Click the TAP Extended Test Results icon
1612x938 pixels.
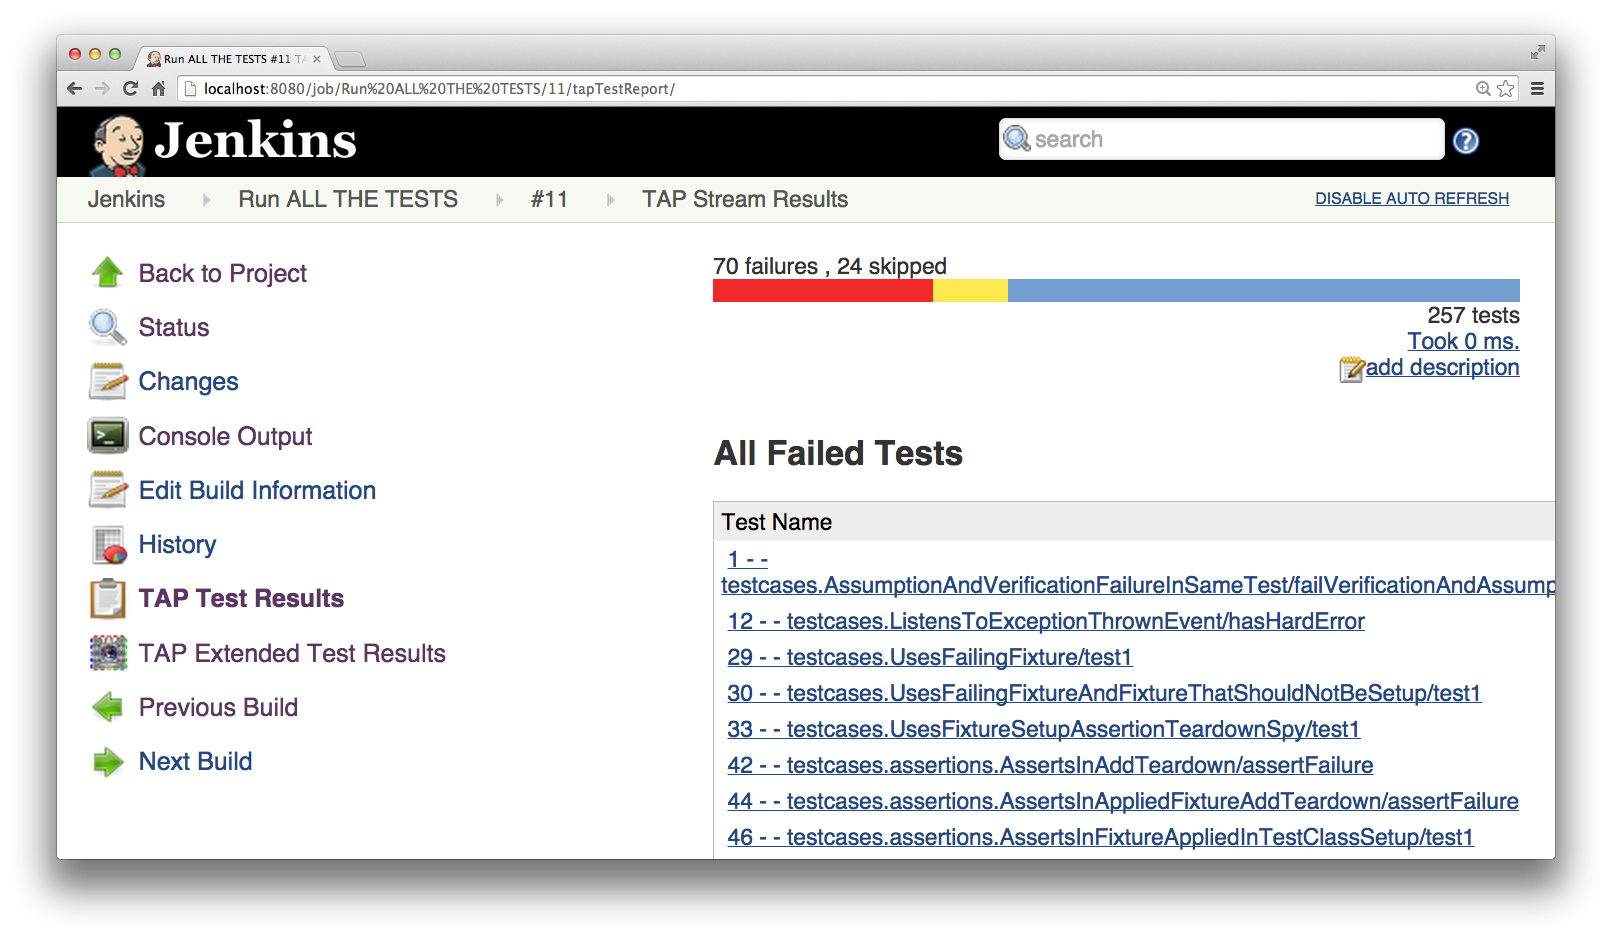click(108, 653)
